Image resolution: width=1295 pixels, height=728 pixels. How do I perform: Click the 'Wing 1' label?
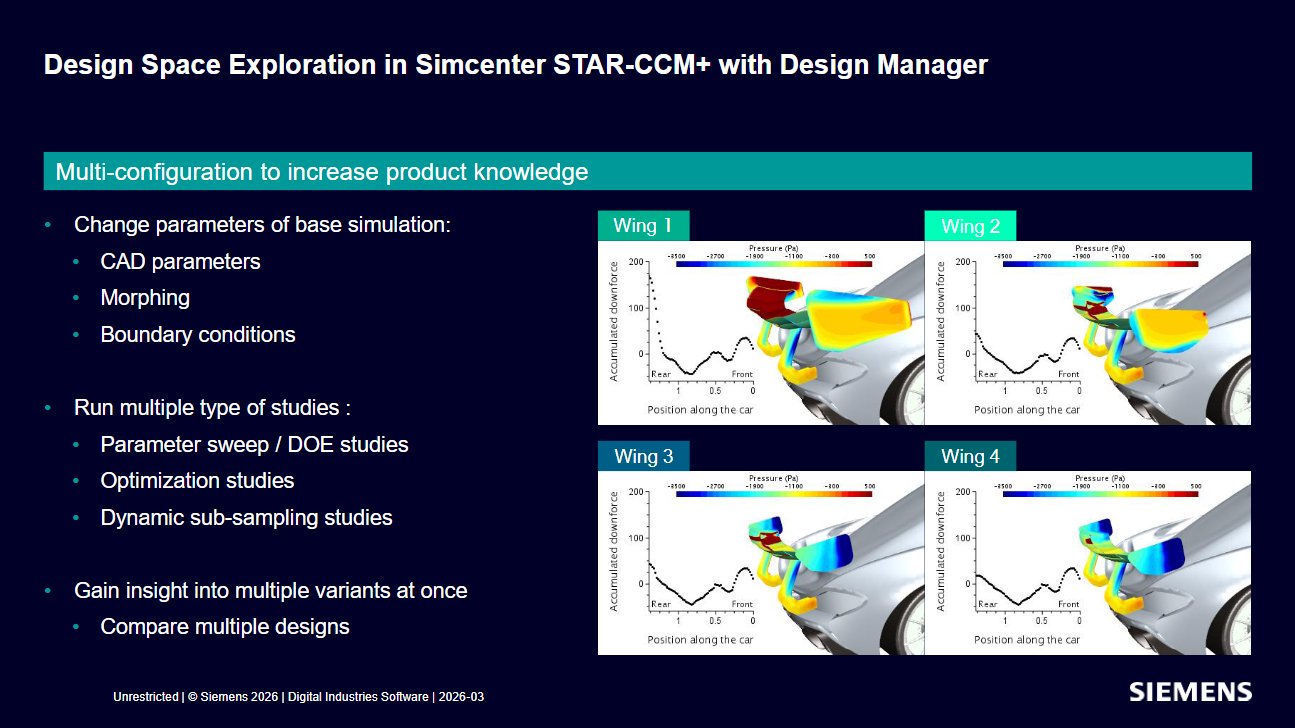point(643,226)
